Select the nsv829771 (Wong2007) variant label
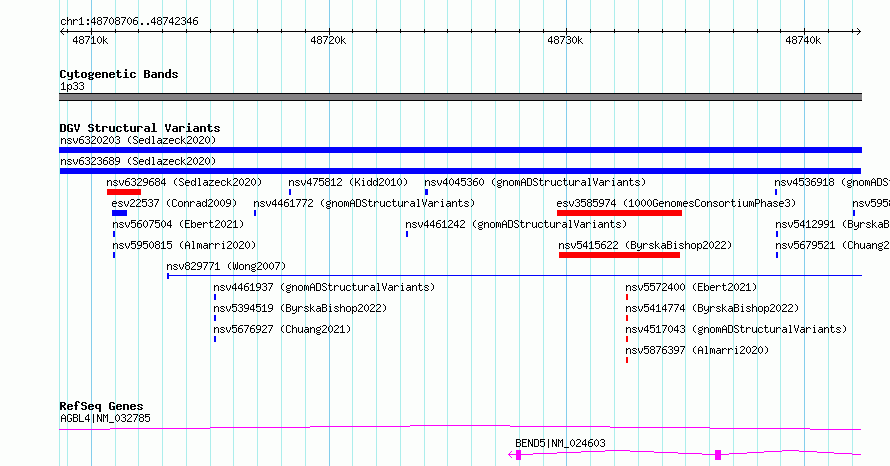Screen dimensions: 890x466 click(x=226, y=266)
